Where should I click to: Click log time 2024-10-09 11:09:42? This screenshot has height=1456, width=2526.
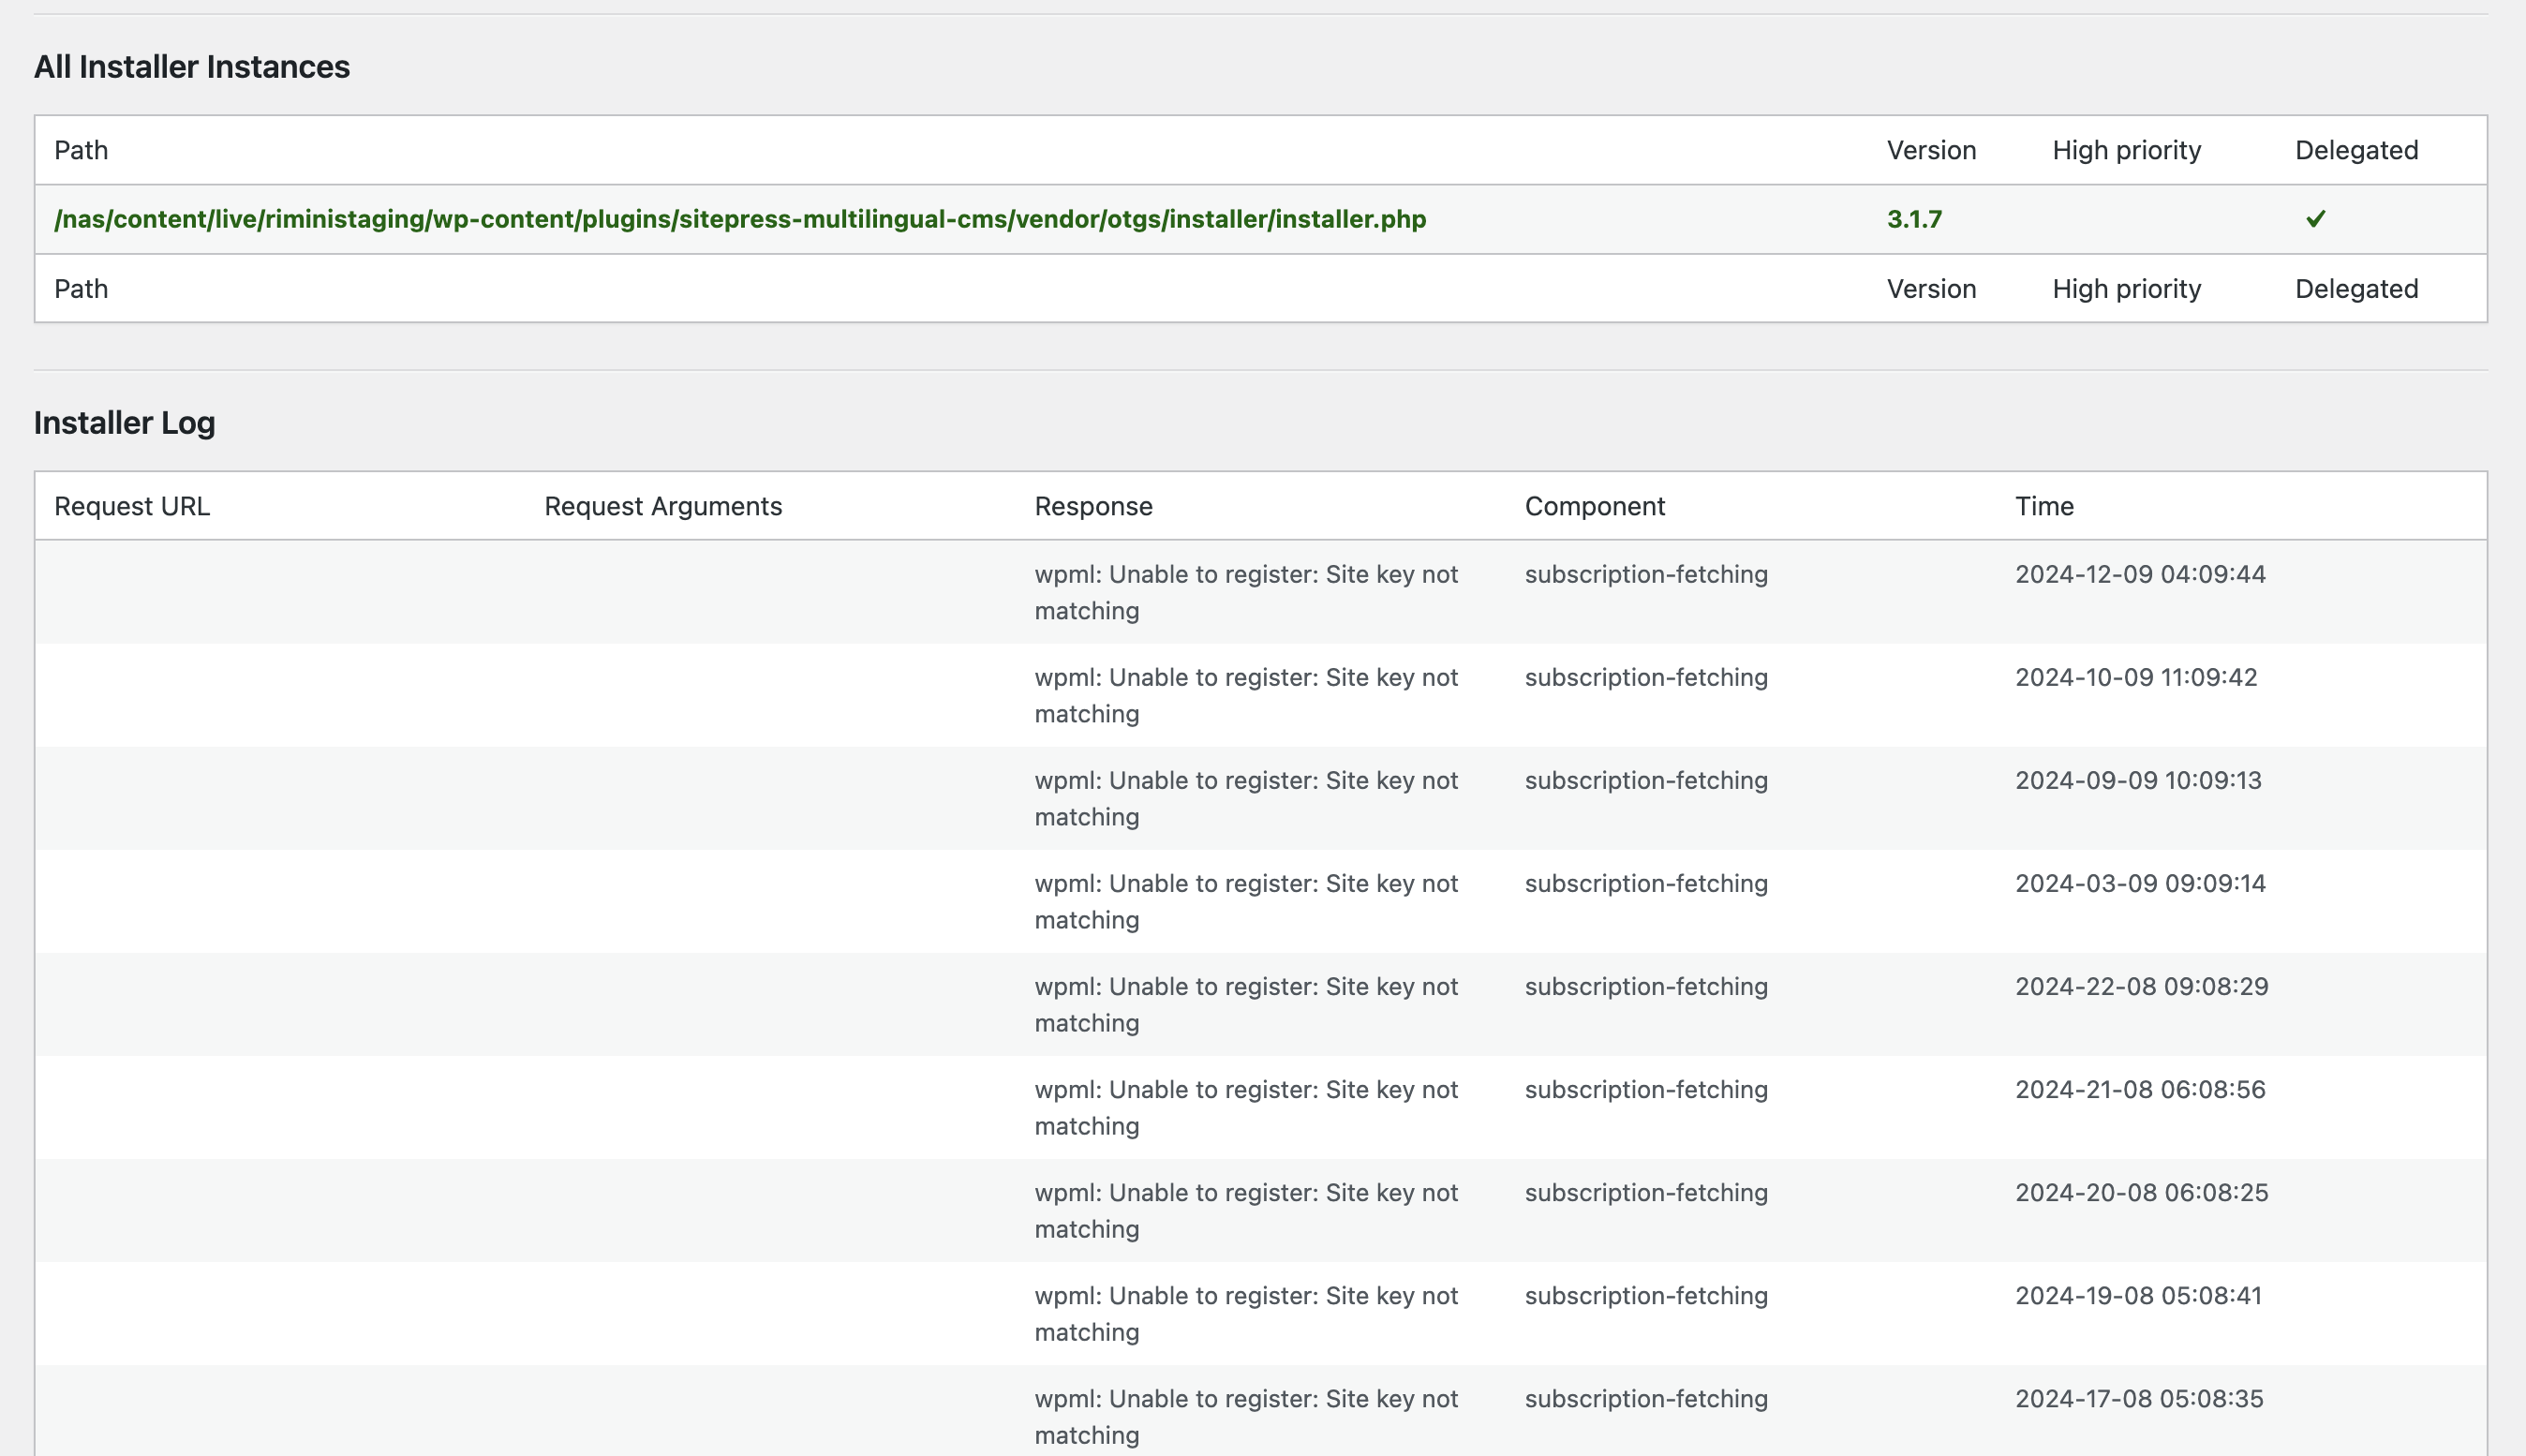(x=2136, y=677)
